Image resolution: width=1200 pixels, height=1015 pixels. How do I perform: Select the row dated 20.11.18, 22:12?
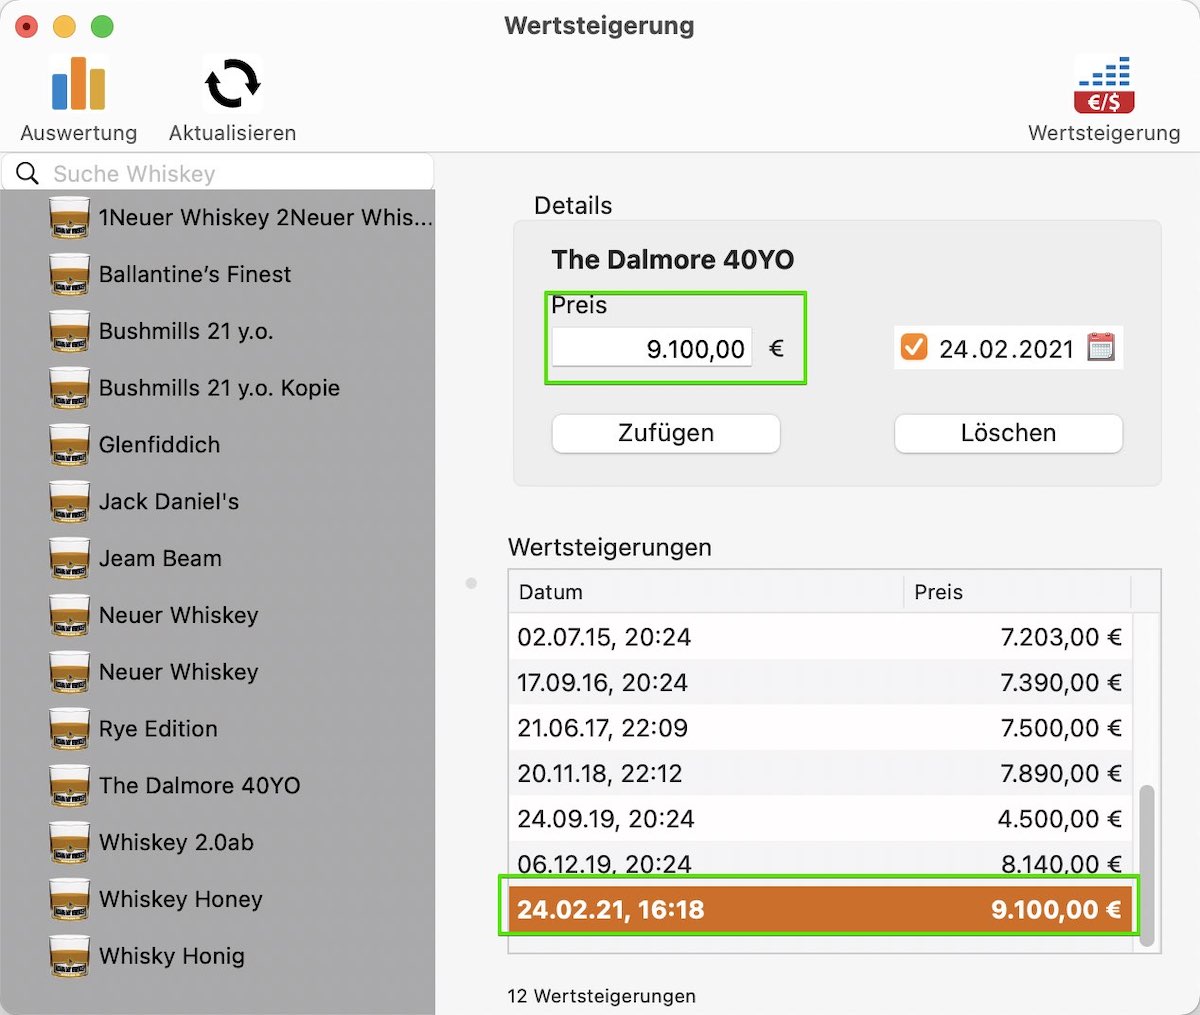pos(820,773)
